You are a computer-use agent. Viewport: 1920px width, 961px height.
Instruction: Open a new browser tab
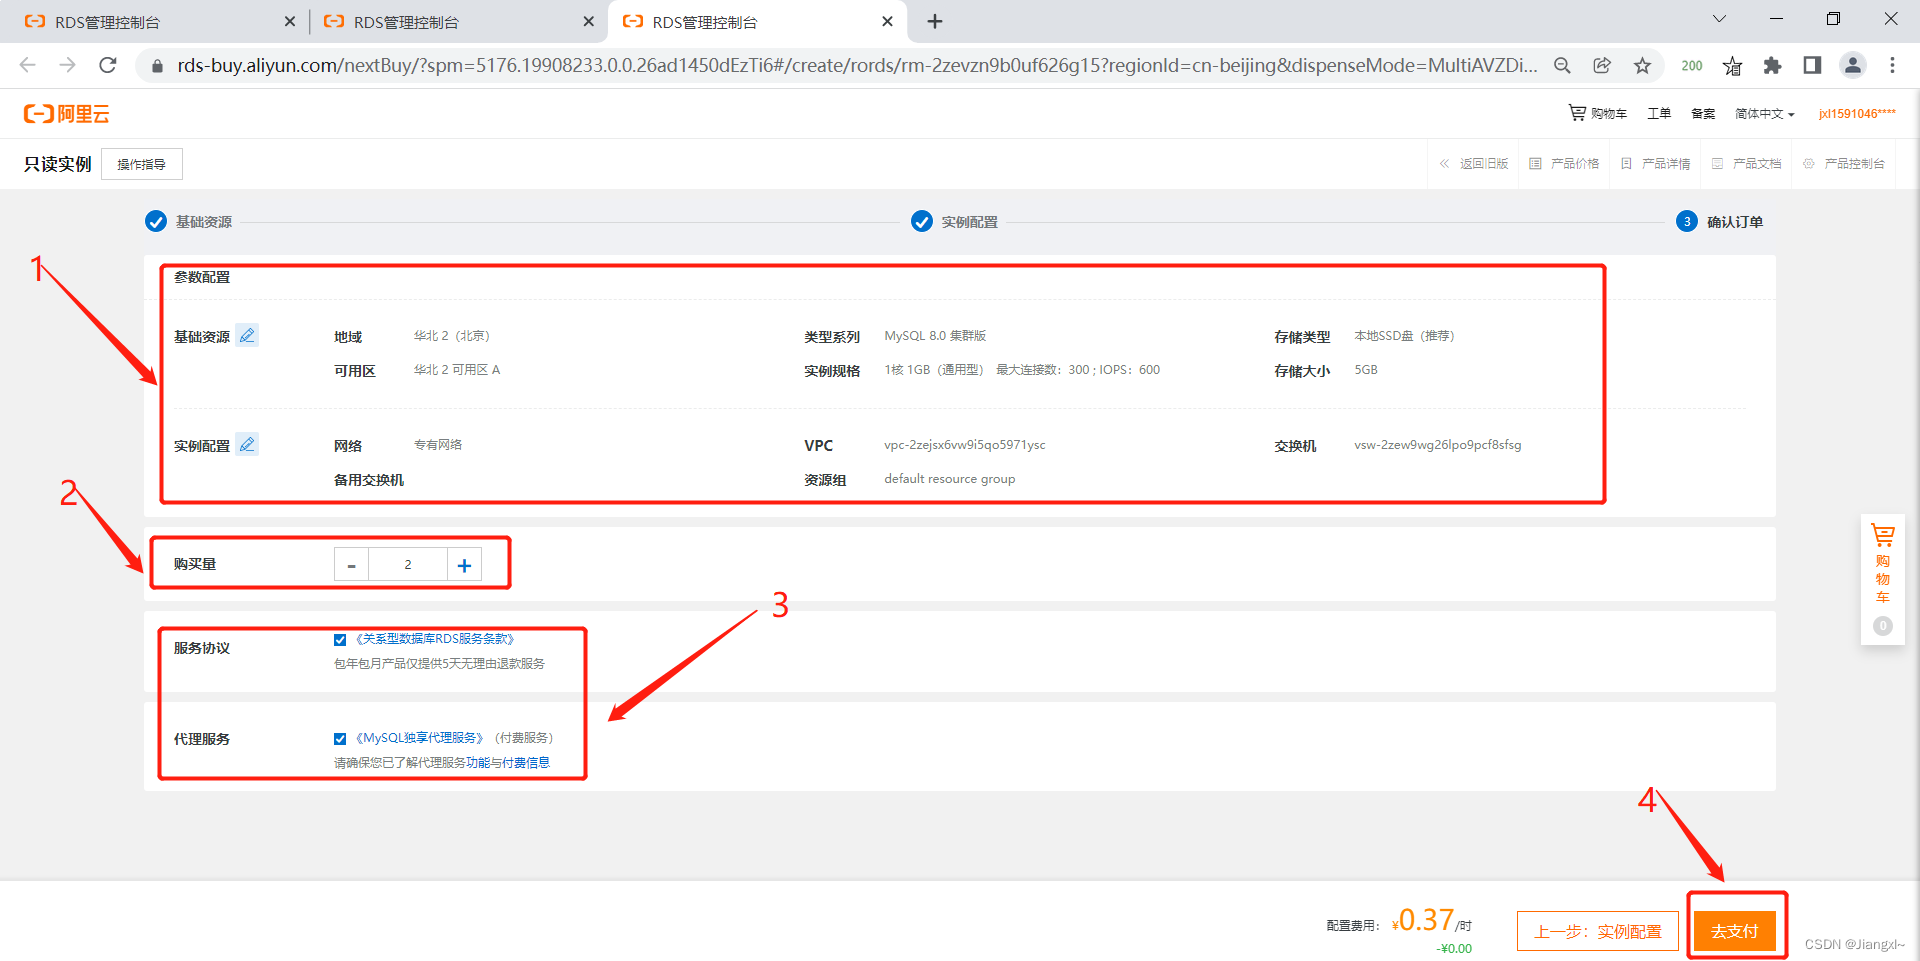point(935,21)
